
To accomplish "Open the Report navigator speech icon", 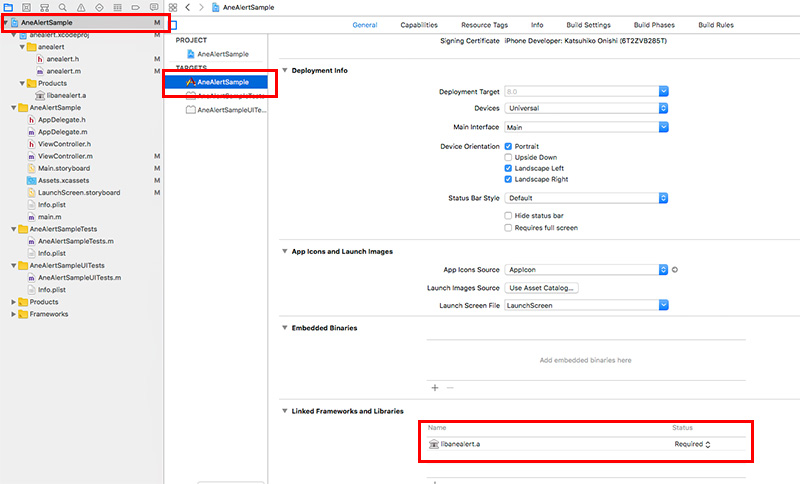I will (154, 7).
